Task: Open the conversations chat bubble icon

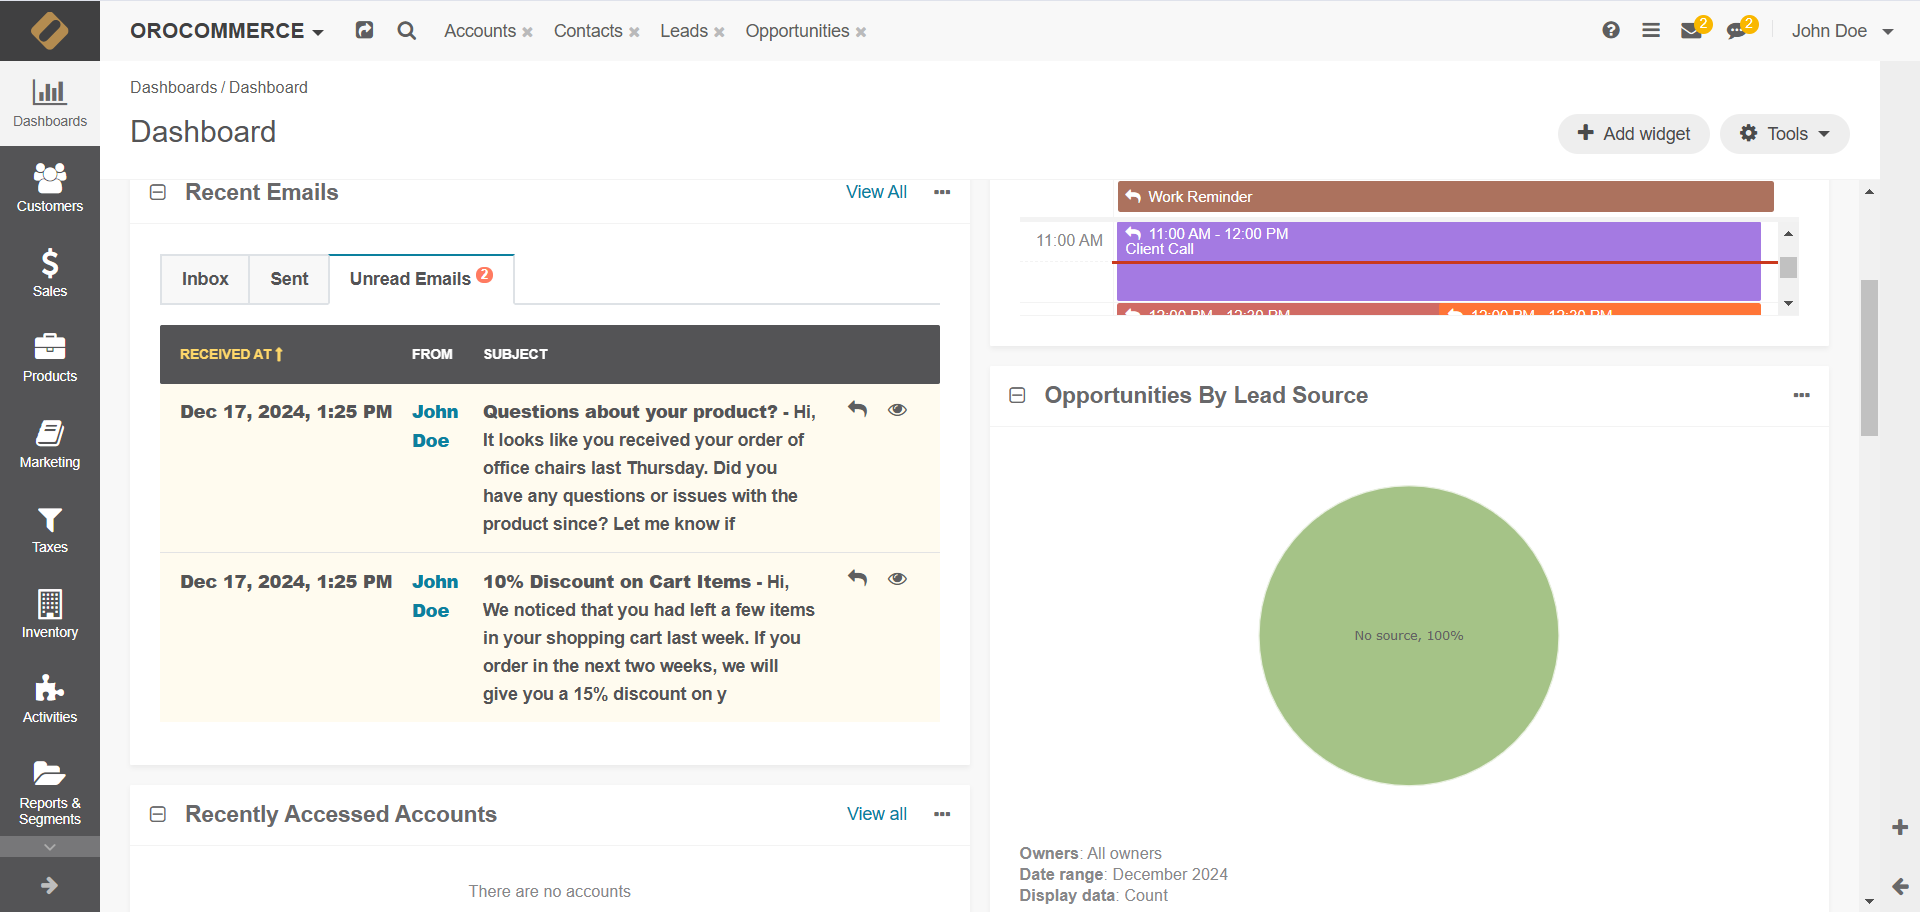Action: point(1737,30)
